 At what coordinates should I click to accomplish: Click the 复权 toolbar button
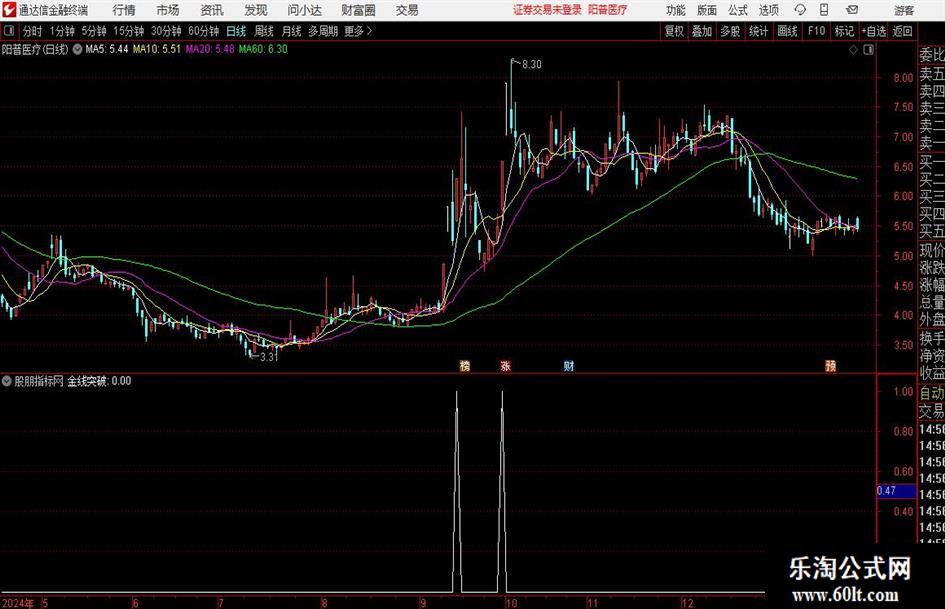pos(674,31)
